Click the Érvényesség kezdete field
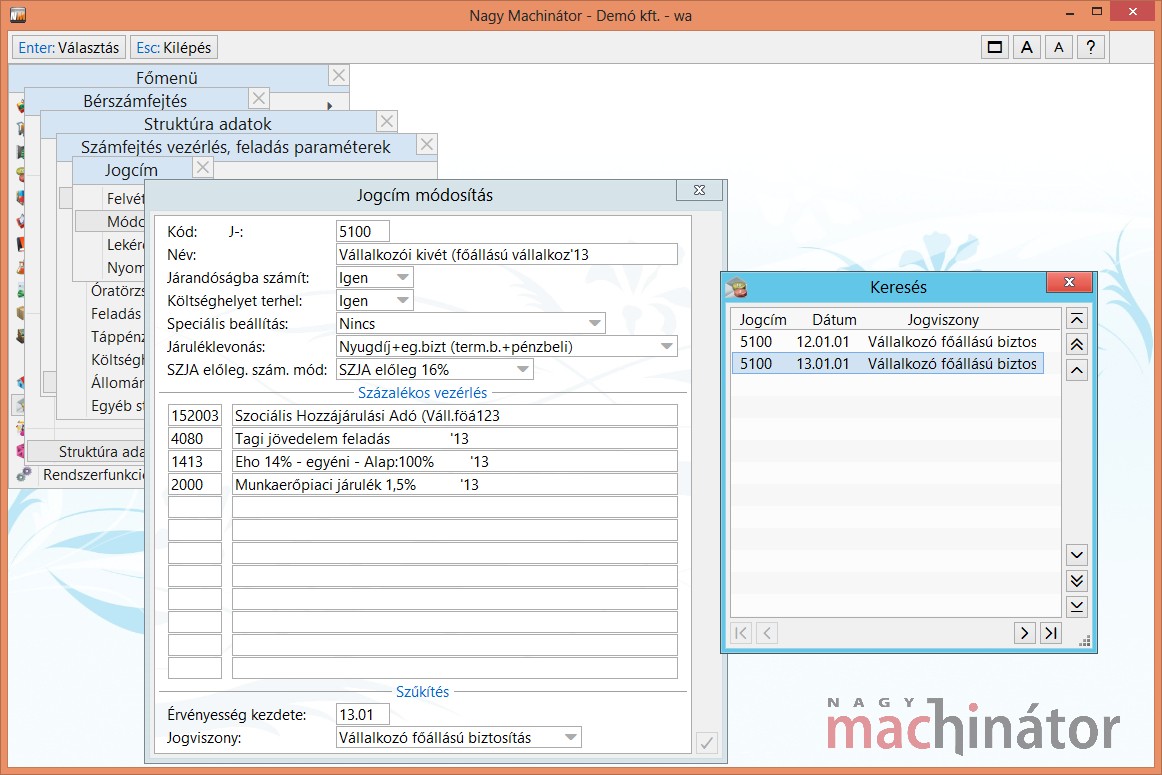1162x775 pixels. pyautogui.click(x=362, y=715)
